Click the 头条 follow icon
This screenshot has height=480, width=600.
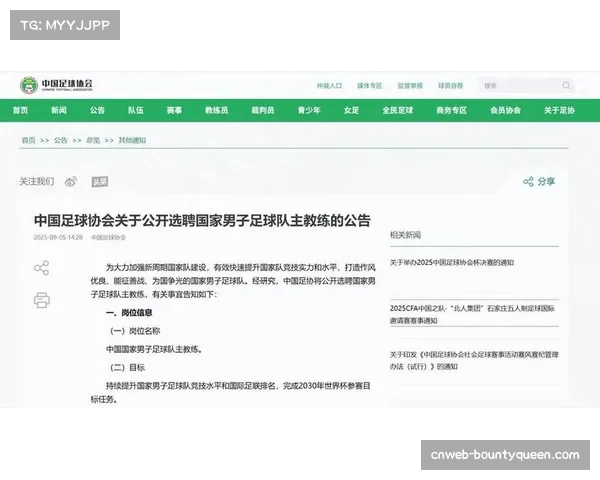(99, 182)
